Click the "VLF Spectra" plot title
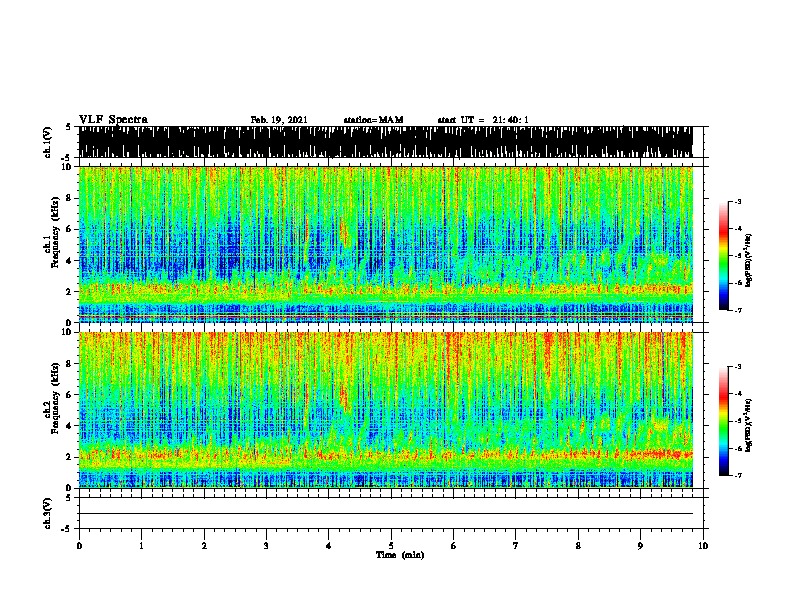792x612 pixels. pyautogui.click(x=113, y=119)
